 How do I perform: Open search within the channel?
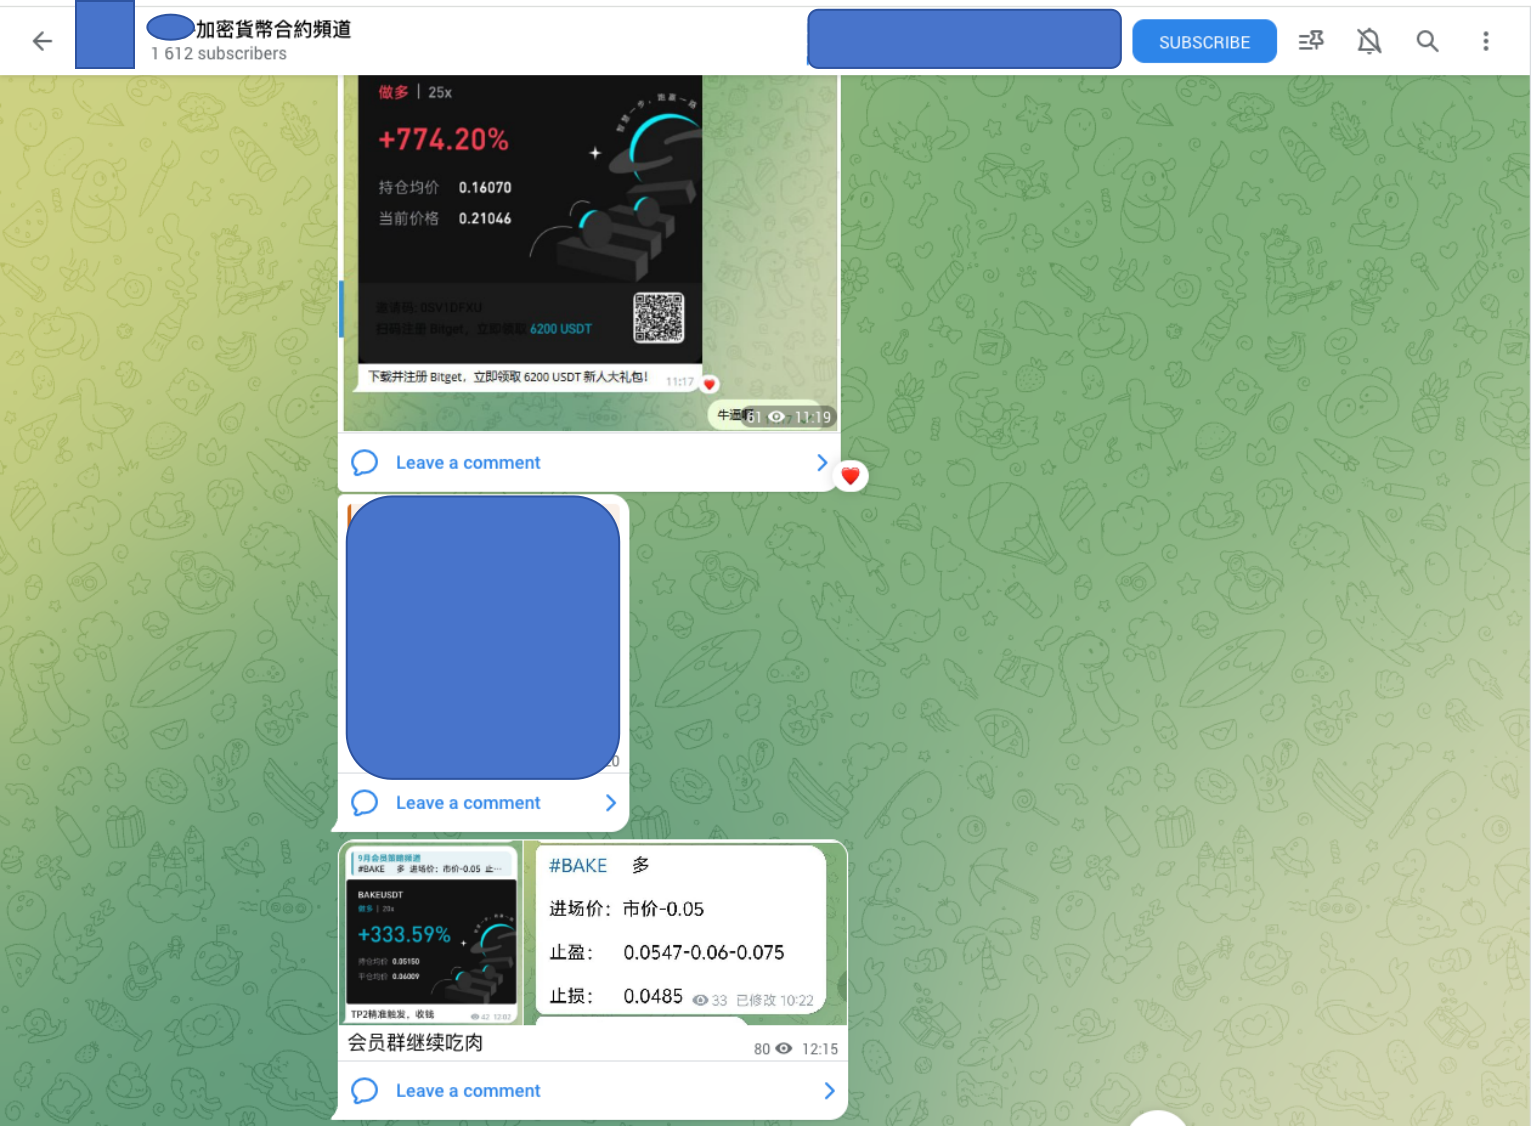pos(1427,41)
